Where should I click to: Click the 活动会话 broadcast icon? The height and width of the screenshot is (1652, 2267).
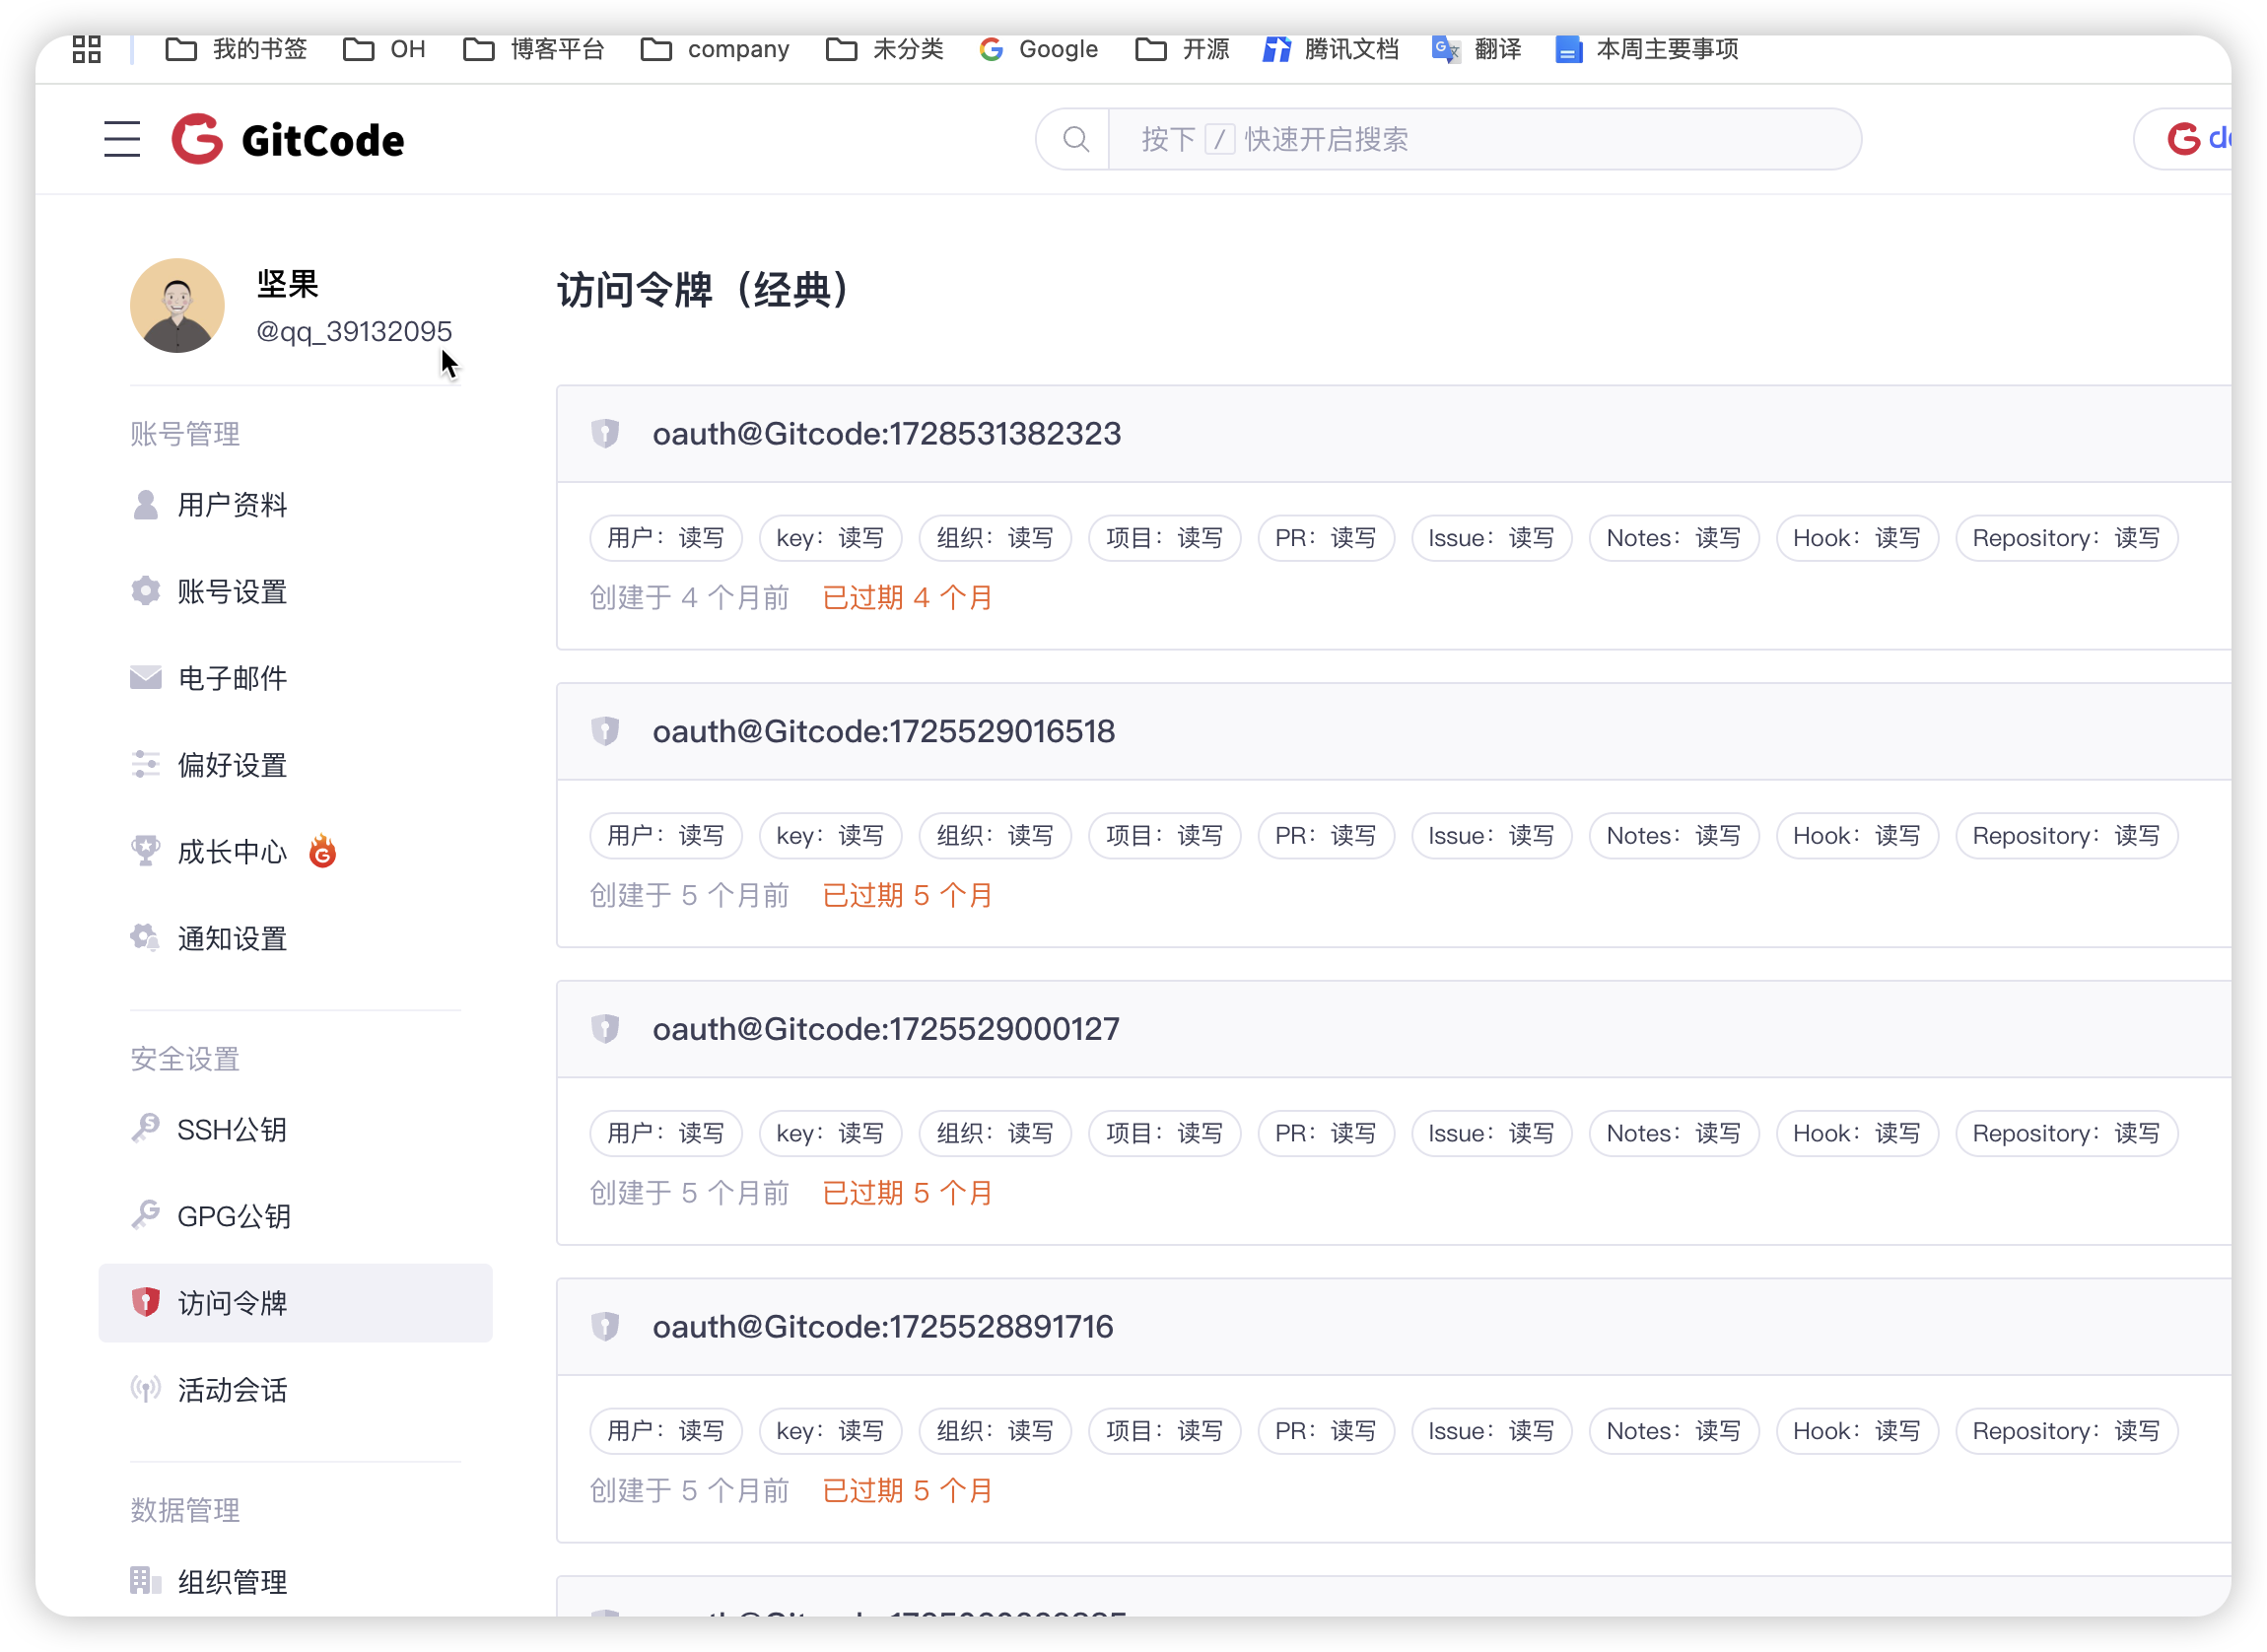(x=146, y=1389)
